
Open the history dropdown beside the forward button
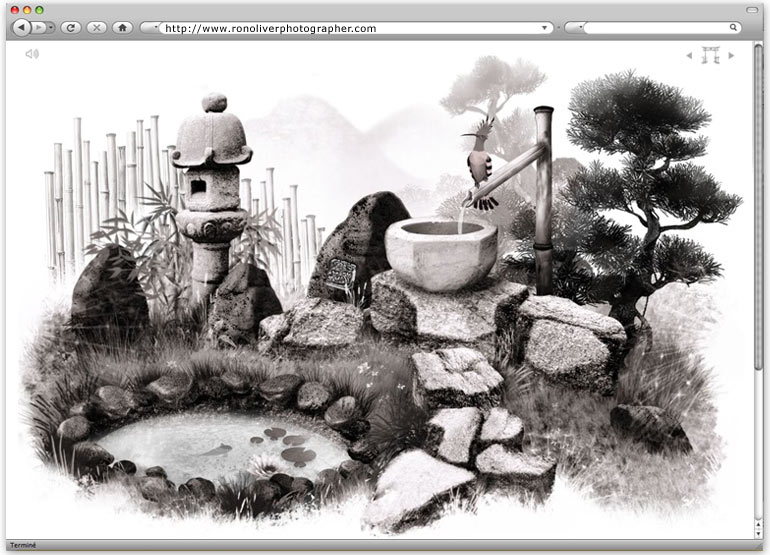pos(51,28)
